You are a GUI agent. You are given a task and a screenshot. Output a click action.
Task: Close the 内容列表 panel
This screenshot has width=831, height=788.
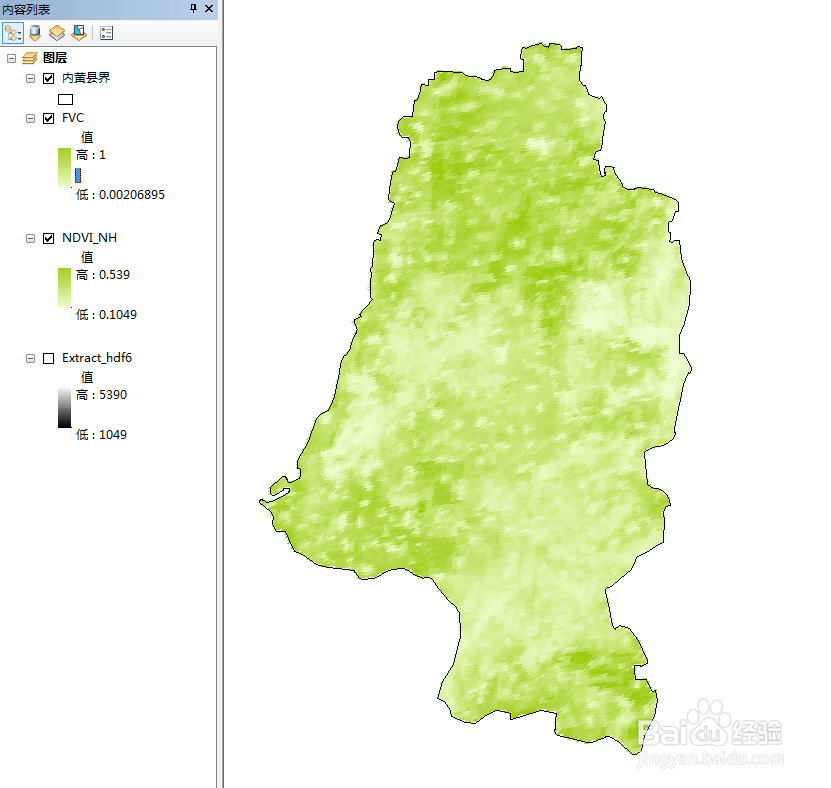(x=209, y=8)
